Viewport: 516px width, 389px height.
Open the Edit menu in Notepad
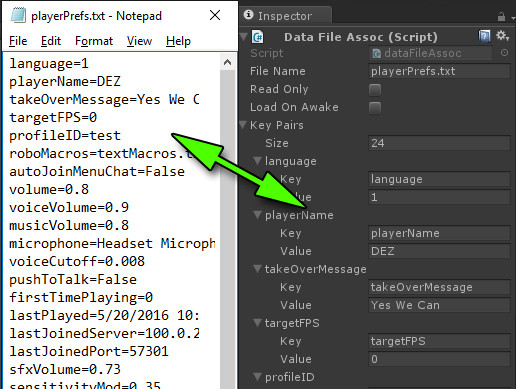(51, 41)
